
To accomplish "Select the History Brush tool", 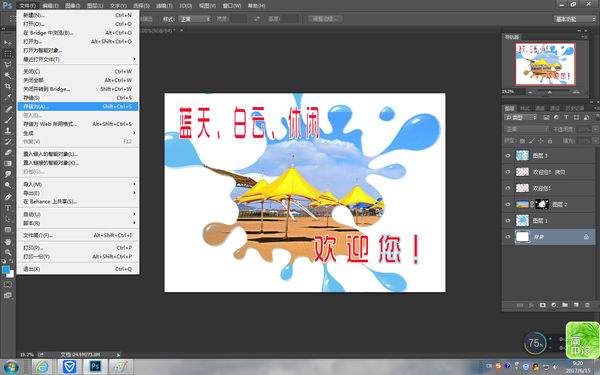I will coord(8,142).
